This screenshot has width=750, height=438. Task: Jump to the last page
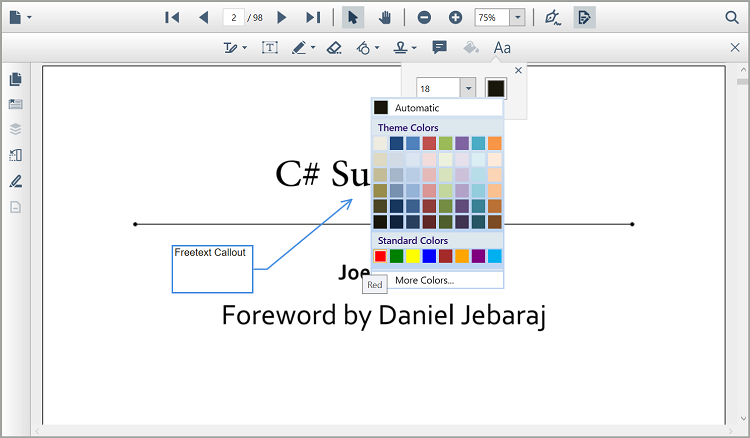click(313, 18)
